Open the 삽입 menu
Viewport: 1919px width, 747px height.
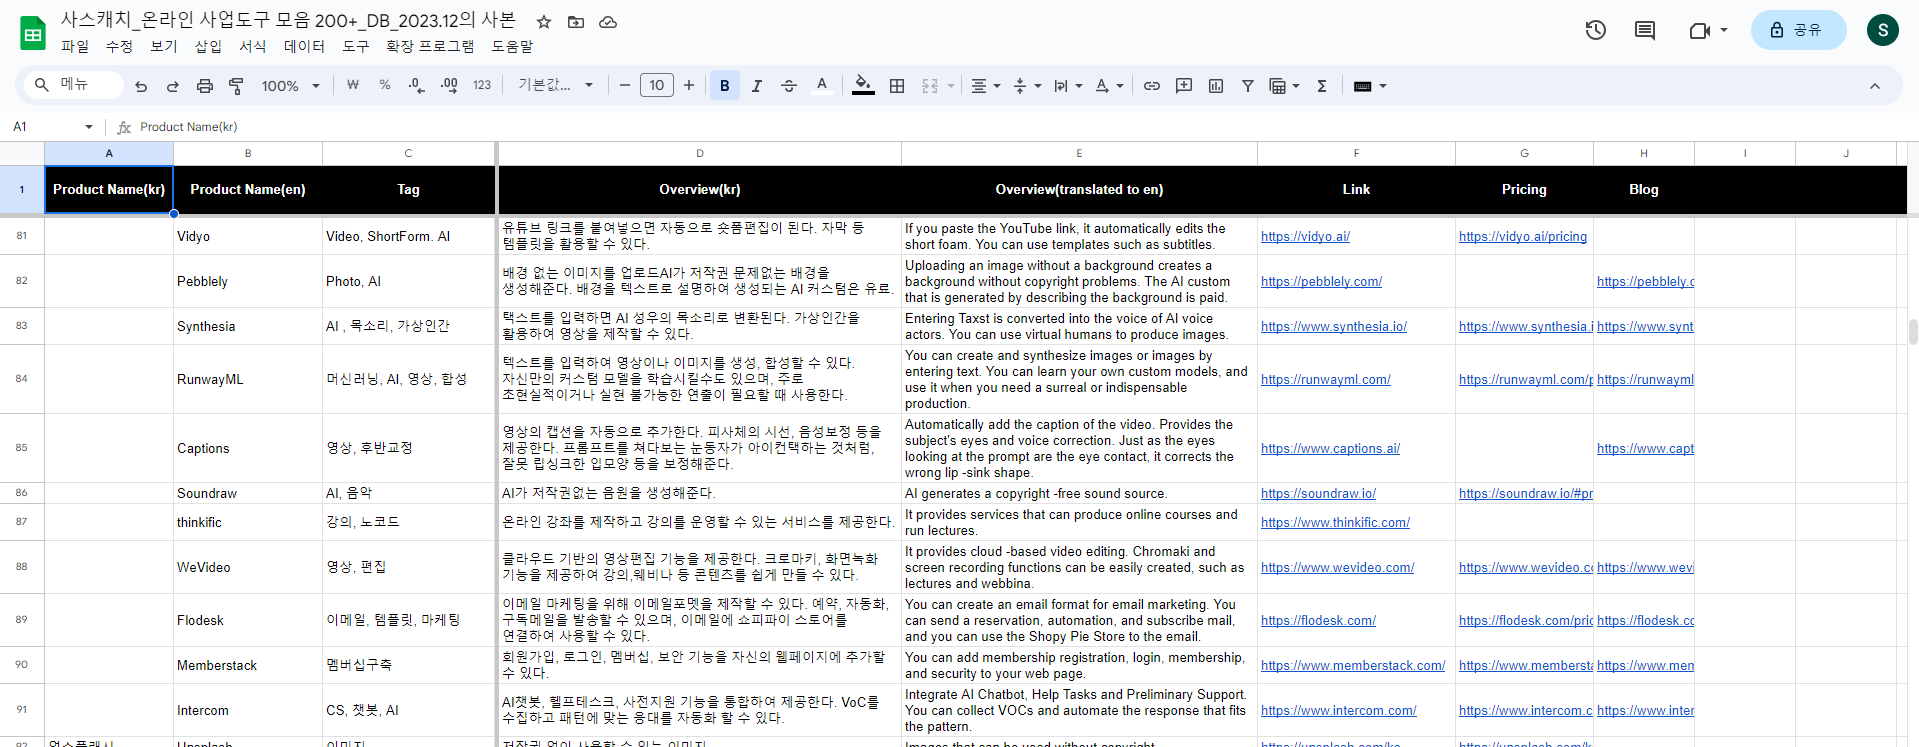[x=208, y=46]
